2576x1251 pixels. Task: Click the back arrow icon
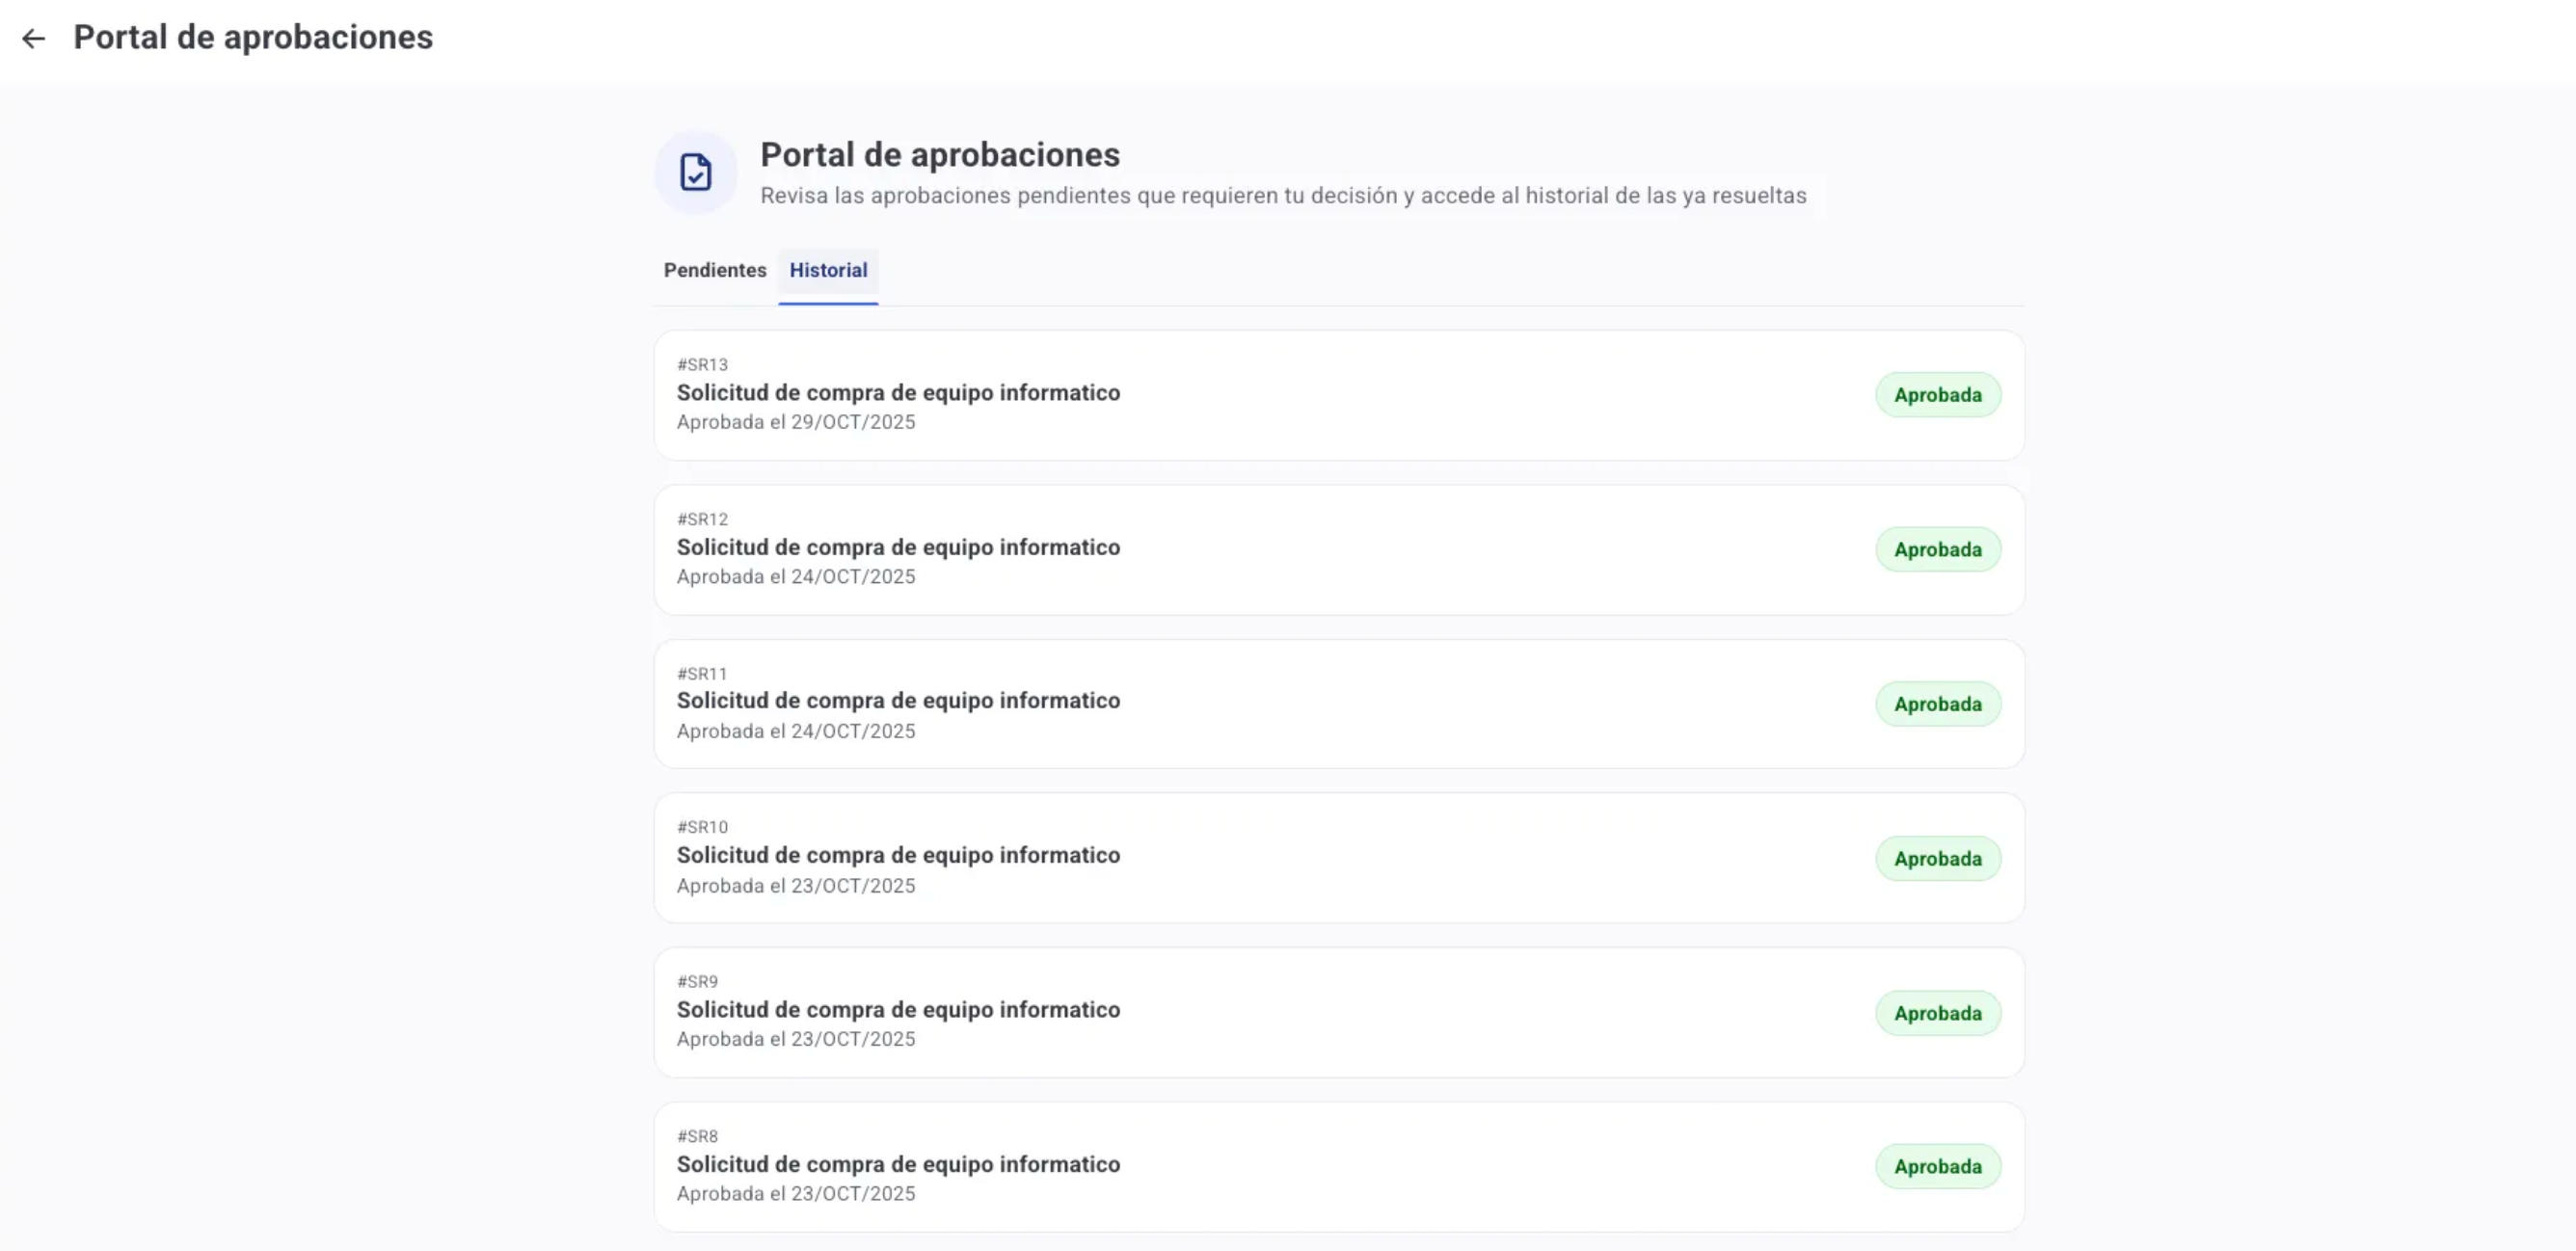coord(34,39)
